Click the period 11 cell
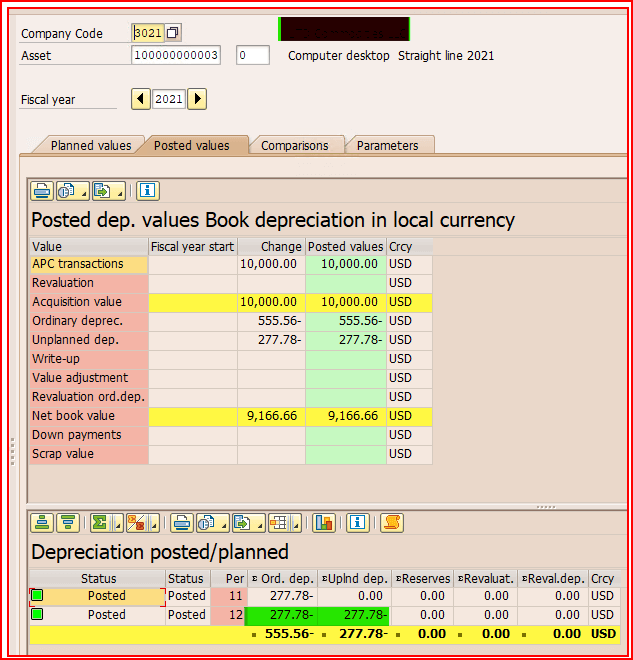The height and width of the screenshot is (660, 633). pyautogui.click(x=229, y=596)
